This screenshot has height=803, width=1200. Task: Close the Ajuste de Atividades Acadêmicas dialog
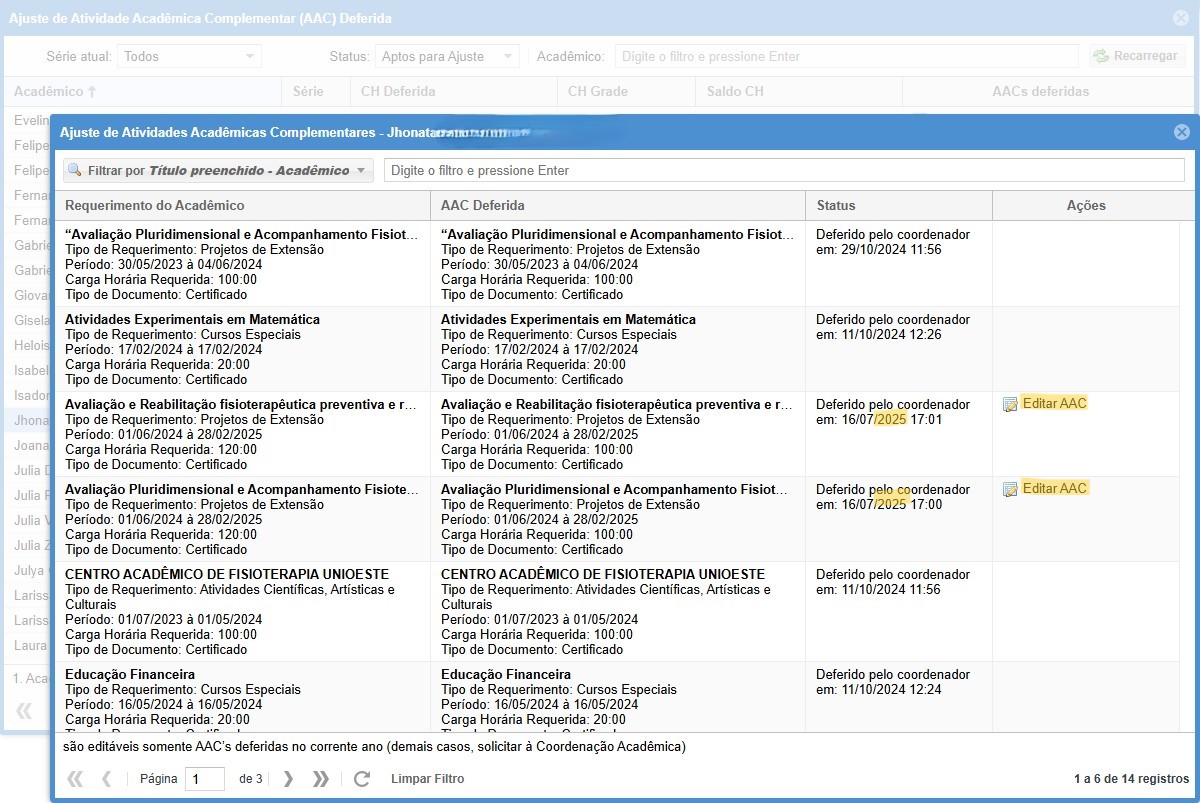1181,132
